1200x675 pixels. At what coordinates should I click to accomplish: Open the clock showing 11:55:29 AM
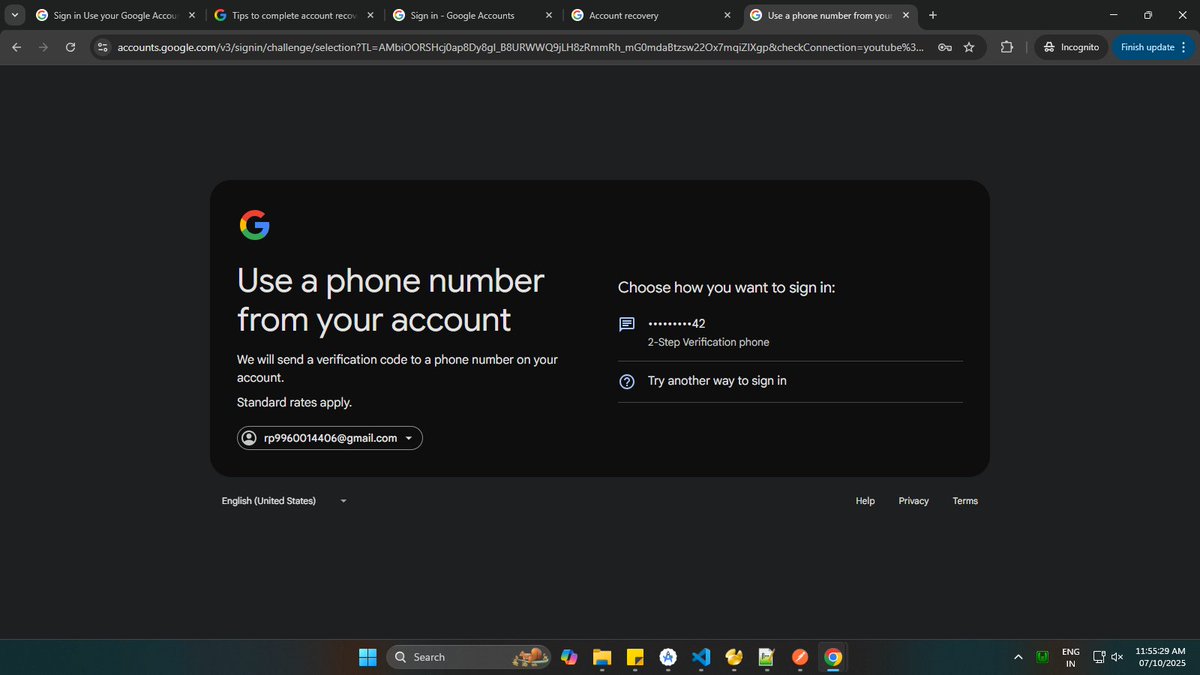click(1160, 657)
